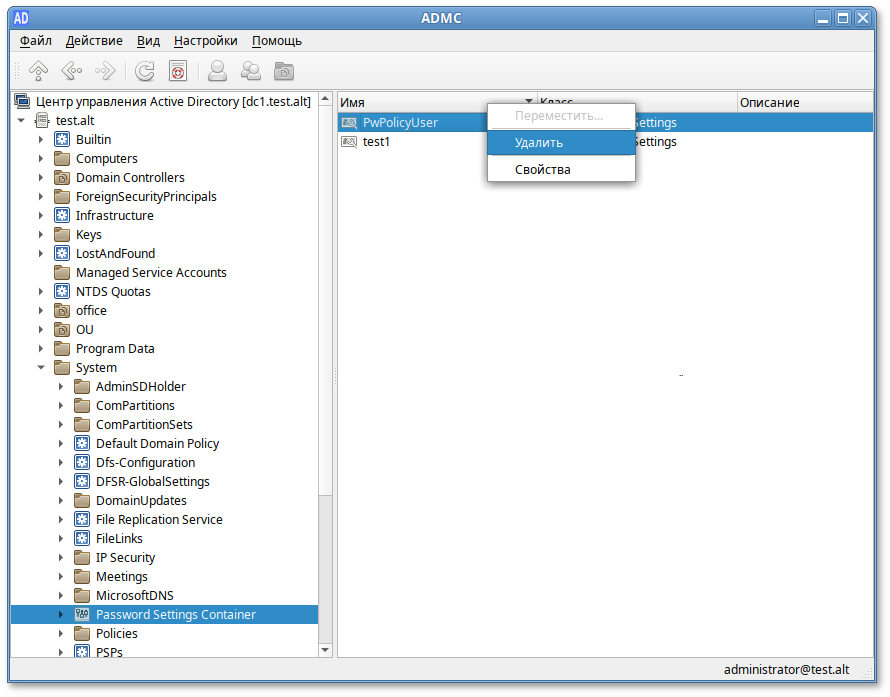The width and height of the screenshot is (890, 697).
Task: Select 'Удалить' in the context menu
Action: [539, 143]
